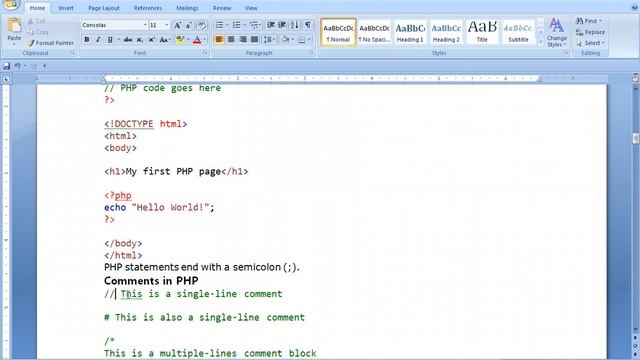640x360 pixels.
Task: Click the Bullets list icon
Action: [219, 25]
